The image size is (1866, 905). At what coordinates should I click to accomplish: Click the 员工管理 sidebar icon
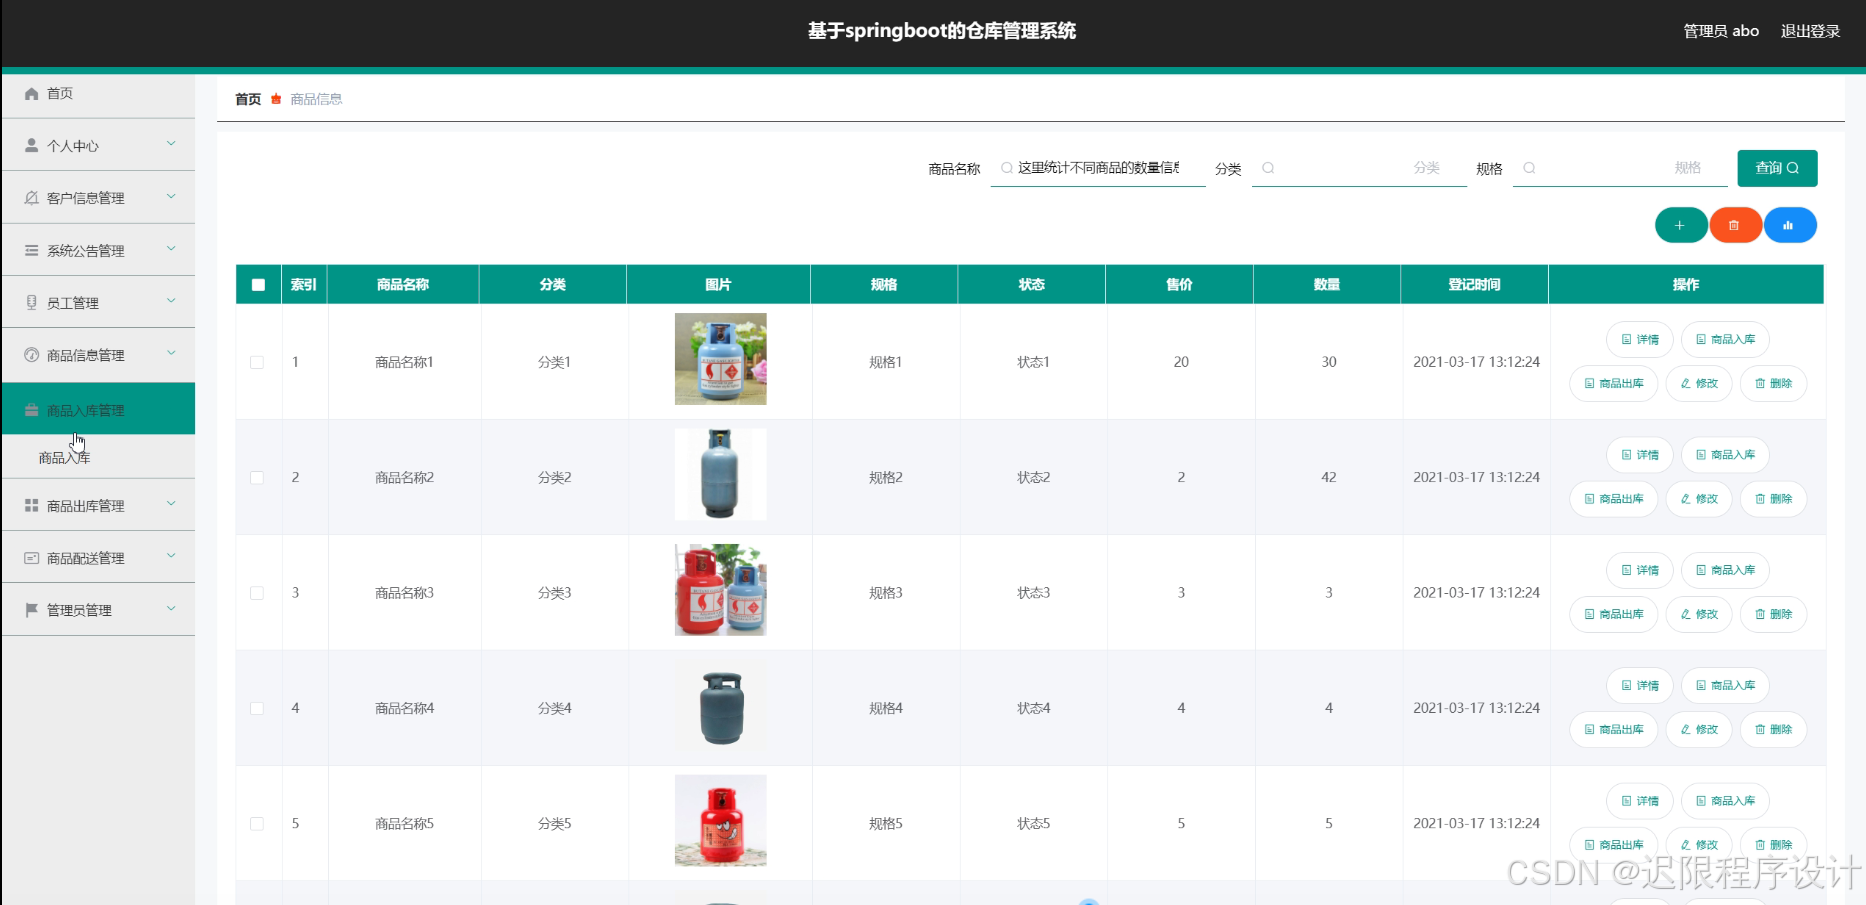31,301
